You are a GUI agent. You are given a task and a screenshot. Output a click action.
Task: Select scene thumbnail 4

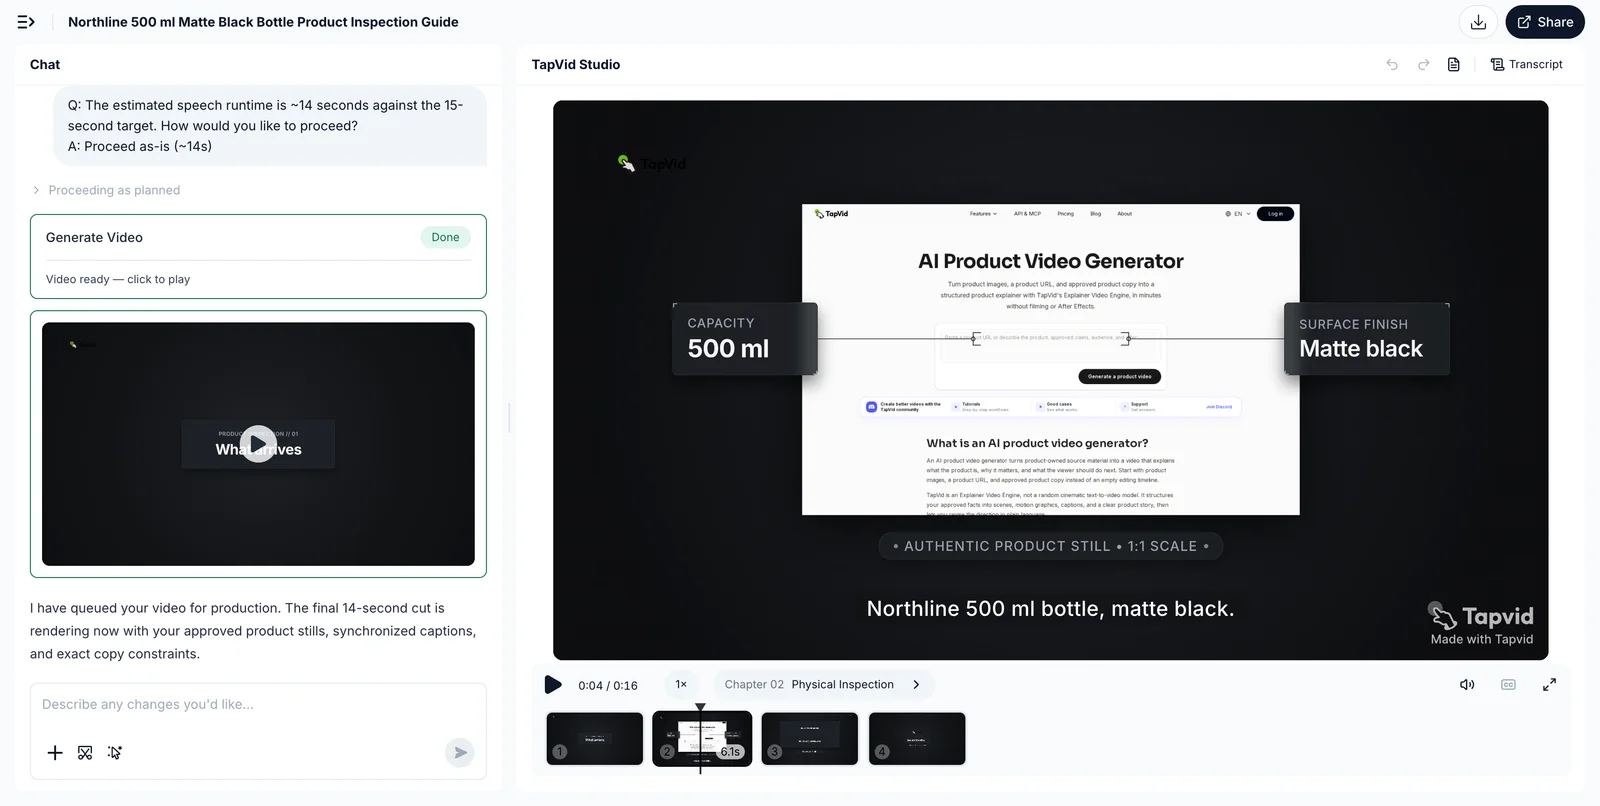click(x=917, y=739)
